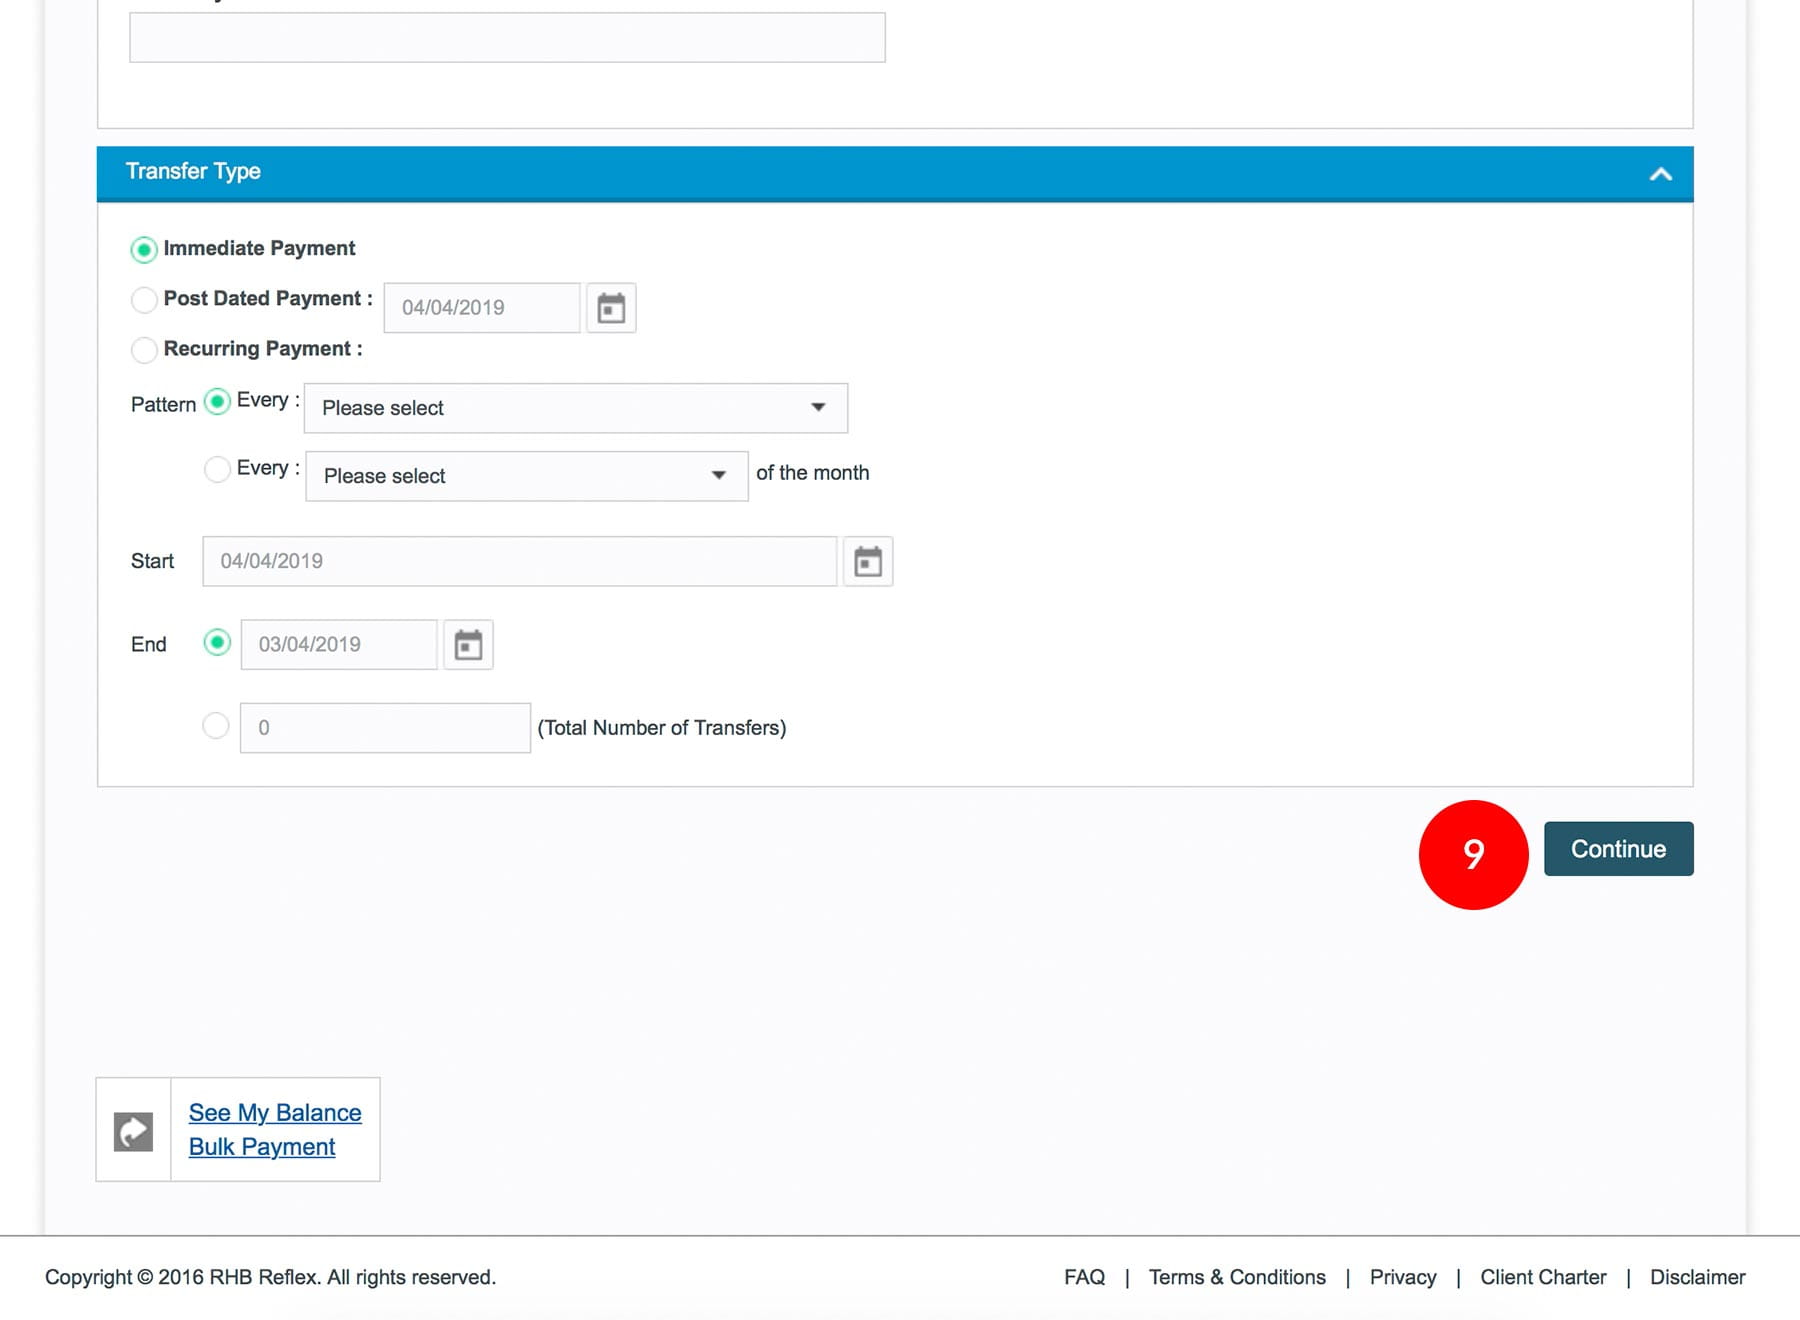Screen dimensions: 1800x1320
Task: Select Total Number of Transfers radio button
Action: click(216, 726)
